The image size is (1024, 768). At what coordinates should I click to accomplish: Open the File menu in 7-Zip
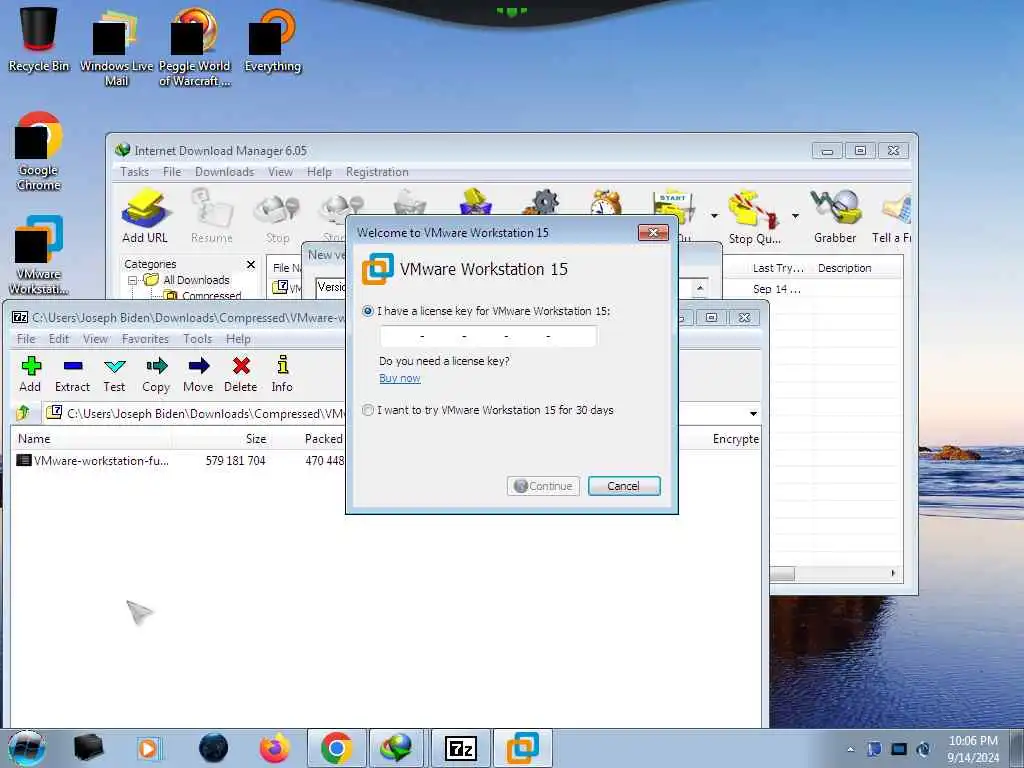point(26,339)
